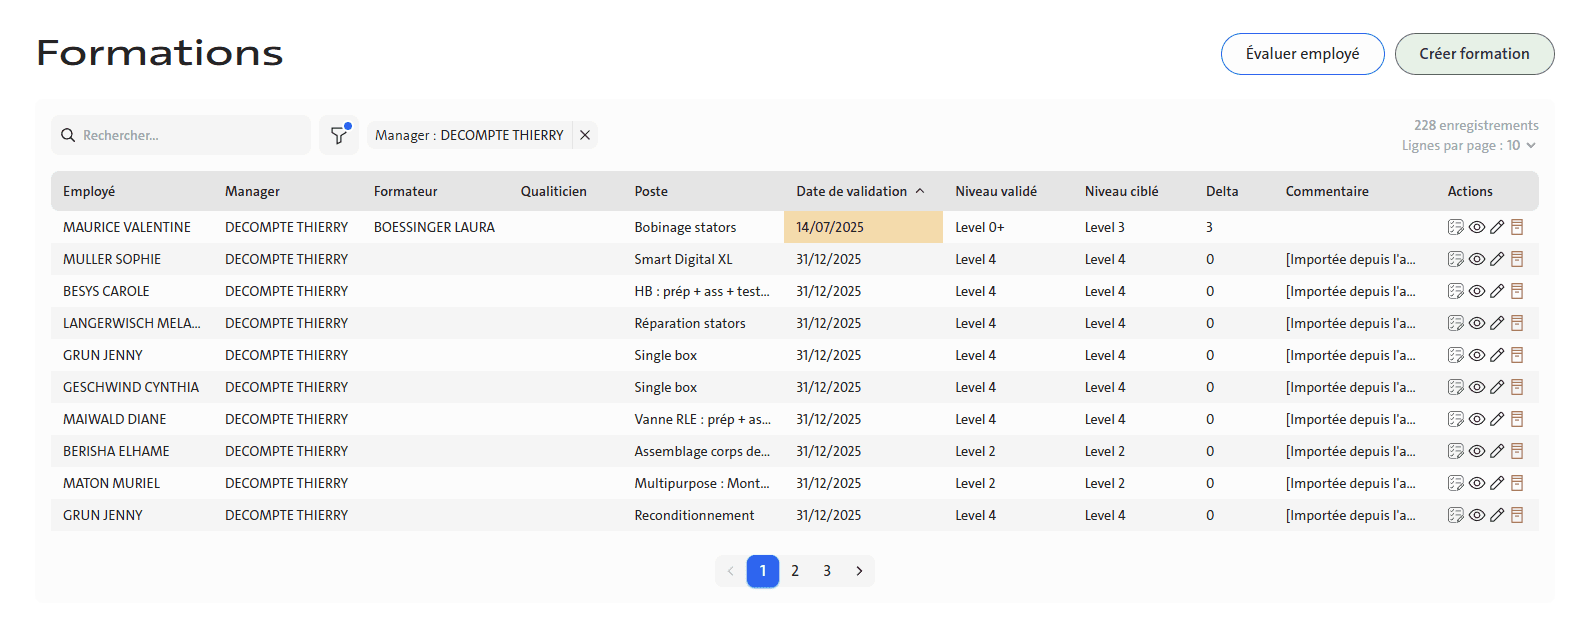Archive the BESYS CAROLE formation row

pyautogui.click(x=1517, y=291)
